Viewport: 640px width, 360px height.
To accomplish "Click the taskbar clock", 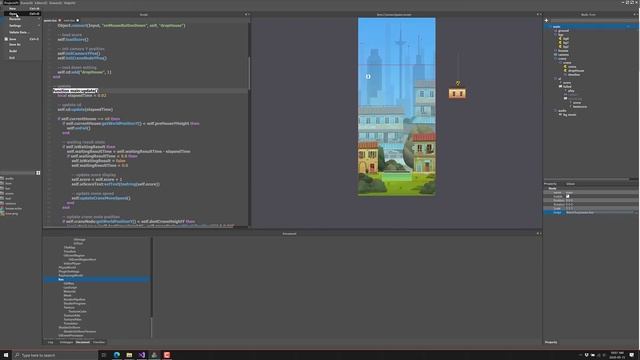I will pos(617,355).
